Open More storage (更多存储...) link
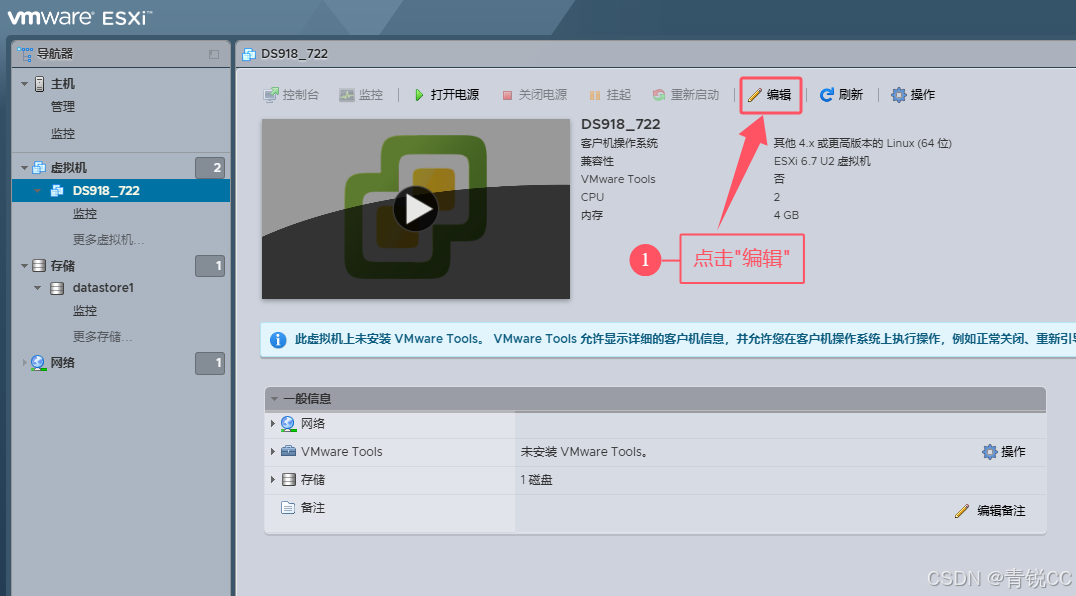Image resolution: width=1076 pixels, height=596 pixels. [102, 337]
